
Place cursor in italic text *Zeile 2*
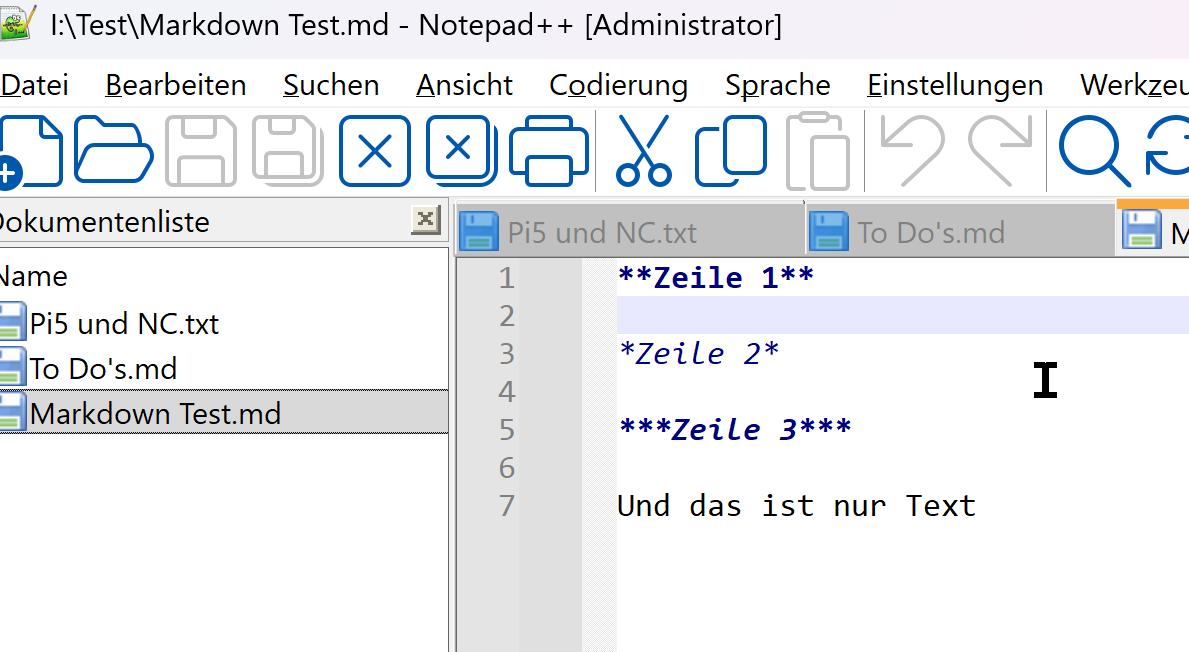pyautogui.click(x=698, y=353)
